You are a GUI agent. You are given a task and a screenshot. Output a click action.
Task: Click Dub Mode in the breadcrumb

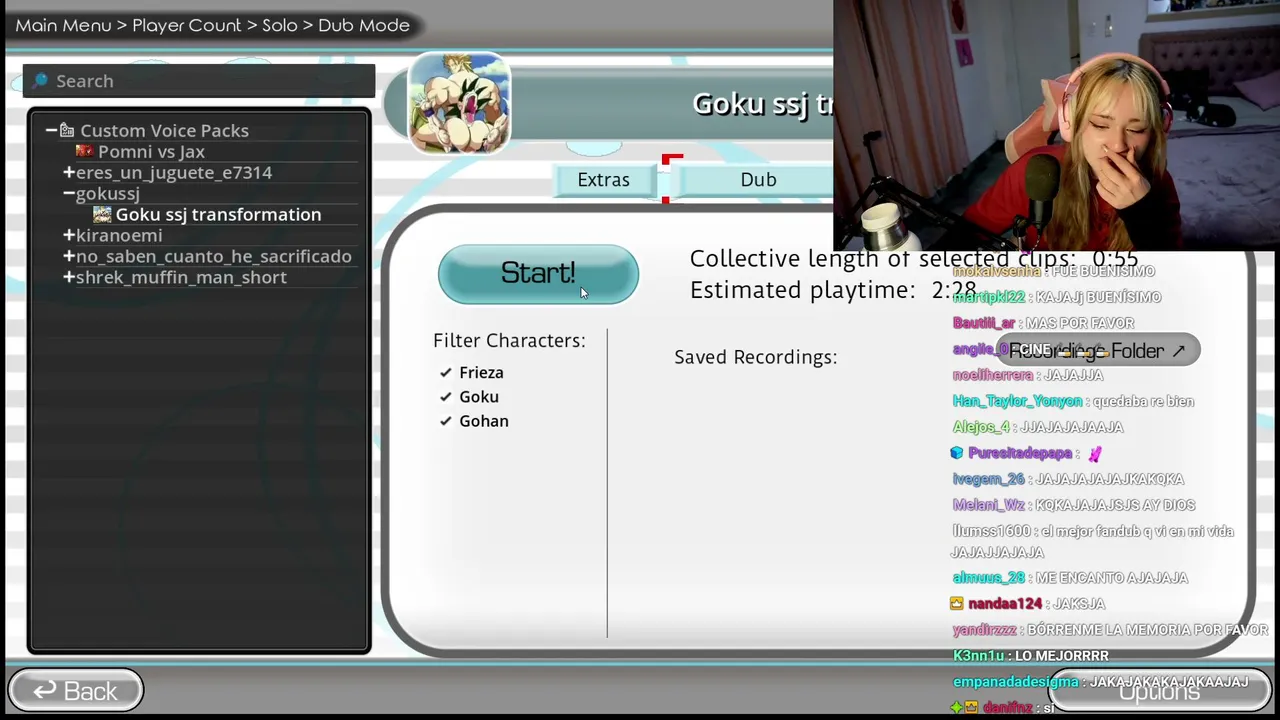[x=364, y=25]
